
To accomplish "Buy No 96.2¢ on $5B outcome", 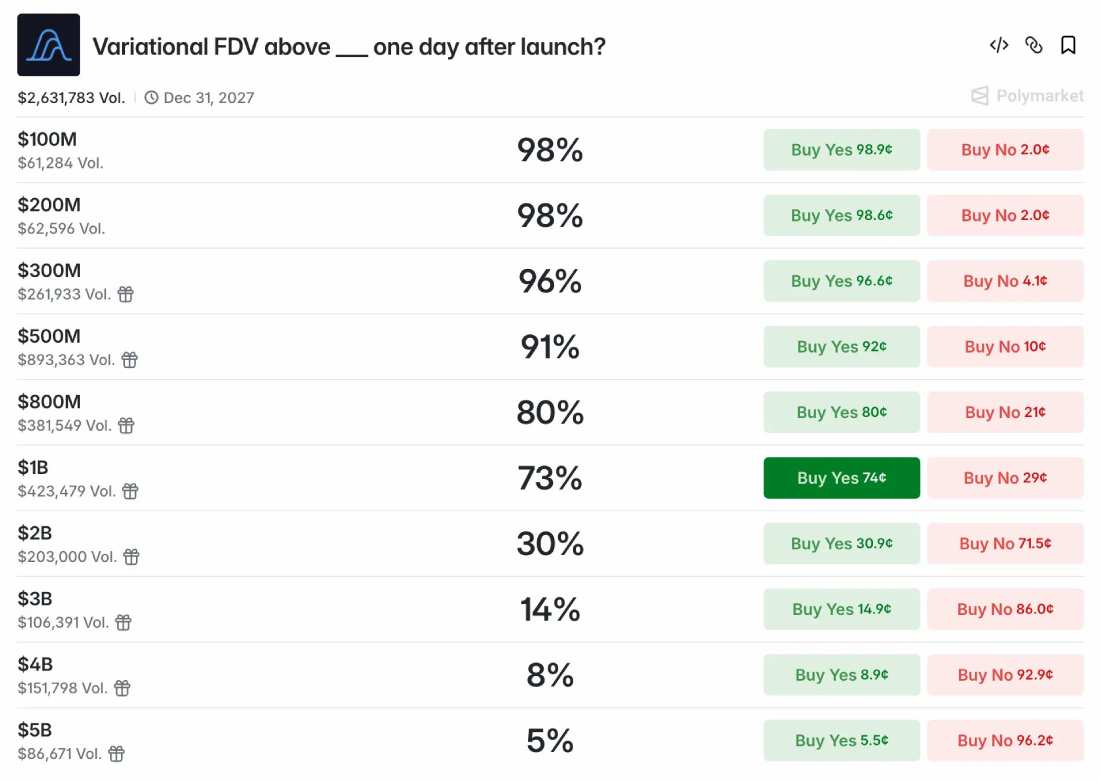I will click(1005, 741).
